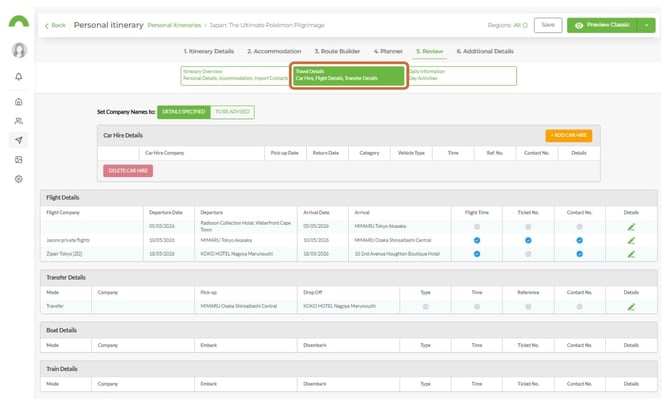Click the eye icon in Preview Classic button
Viewport: 670px width, 399px height.
click(579, 25)
